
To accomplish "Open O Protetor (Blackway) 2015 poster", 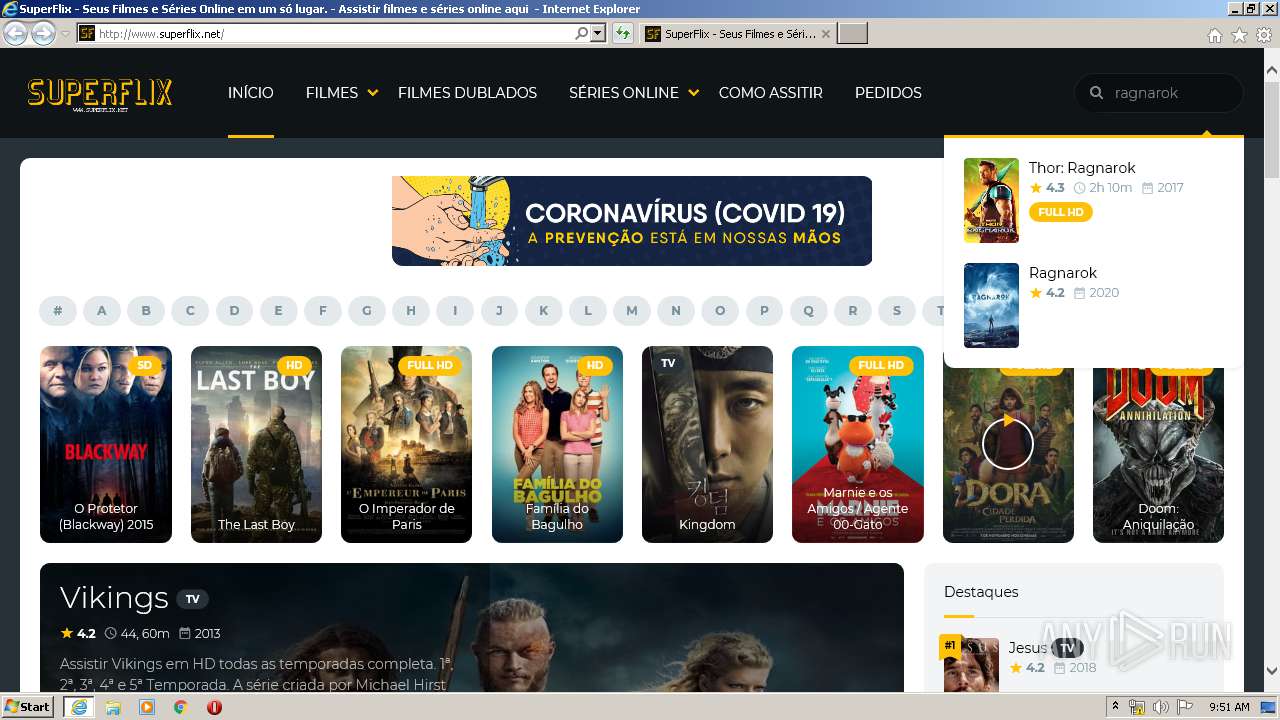I will pyautogui.click(x=106, y=444).
